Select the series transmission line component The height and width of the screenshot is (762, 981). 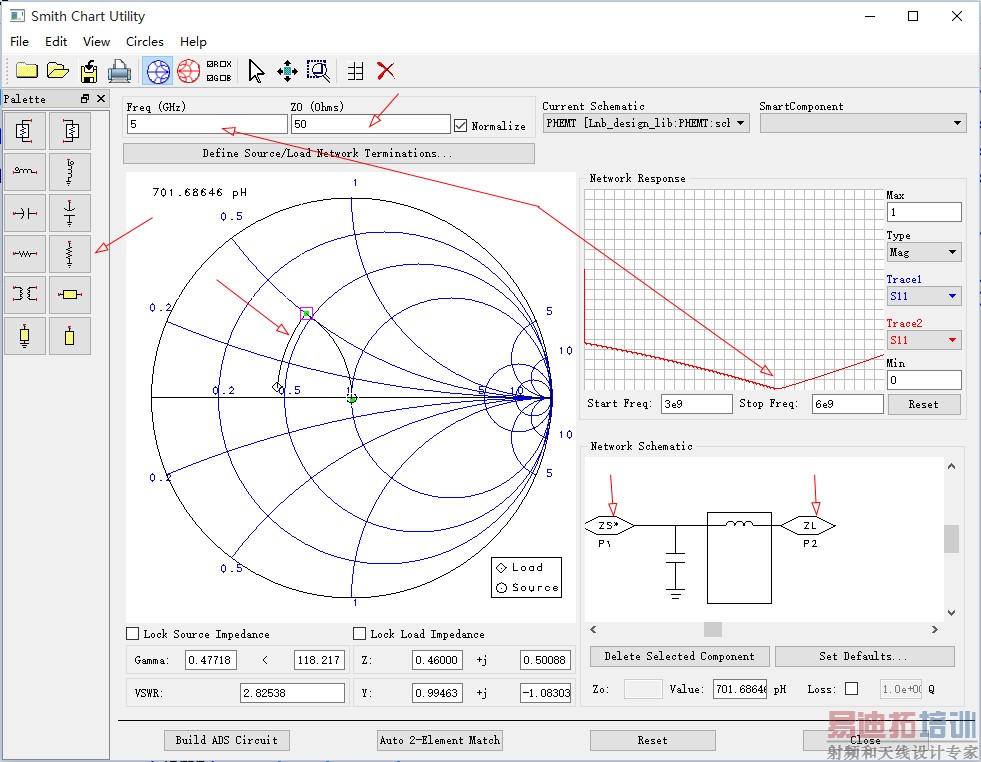coord(69,295)
